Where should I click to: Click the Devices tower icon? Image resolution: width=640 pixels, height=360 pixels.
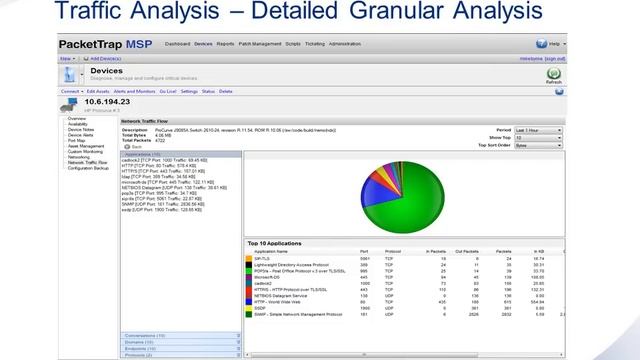point(69,75)
